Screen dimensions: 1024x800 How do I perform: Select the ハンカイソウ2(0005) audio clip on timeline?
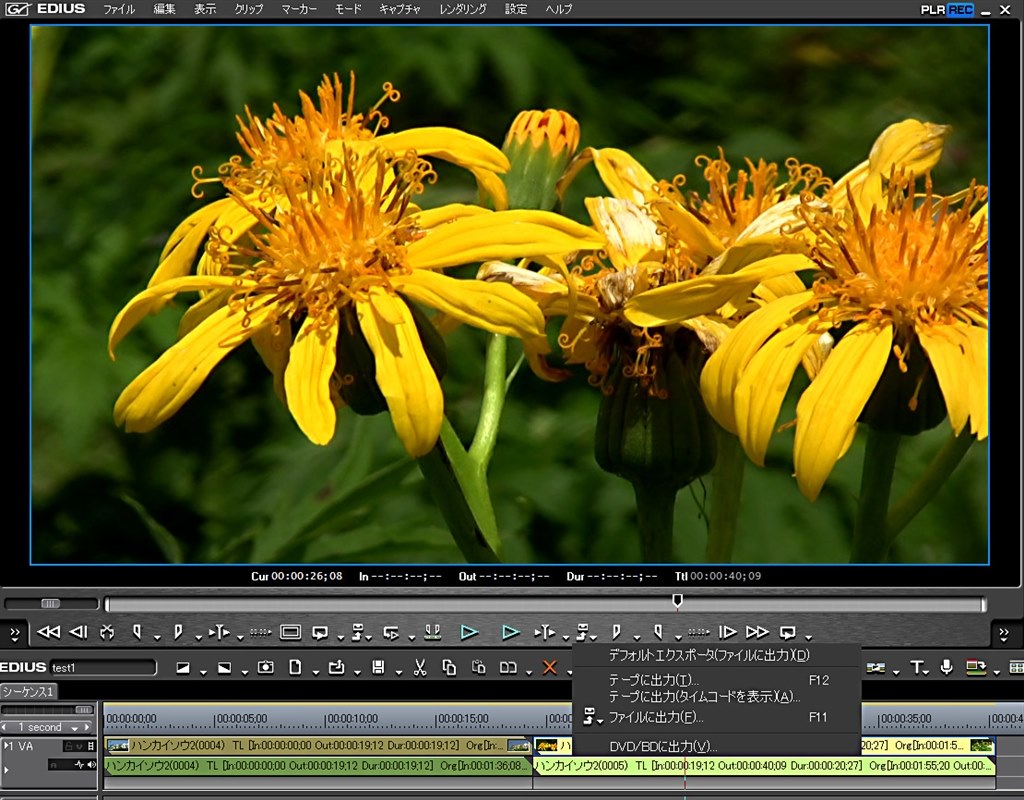tap(764, 765)
